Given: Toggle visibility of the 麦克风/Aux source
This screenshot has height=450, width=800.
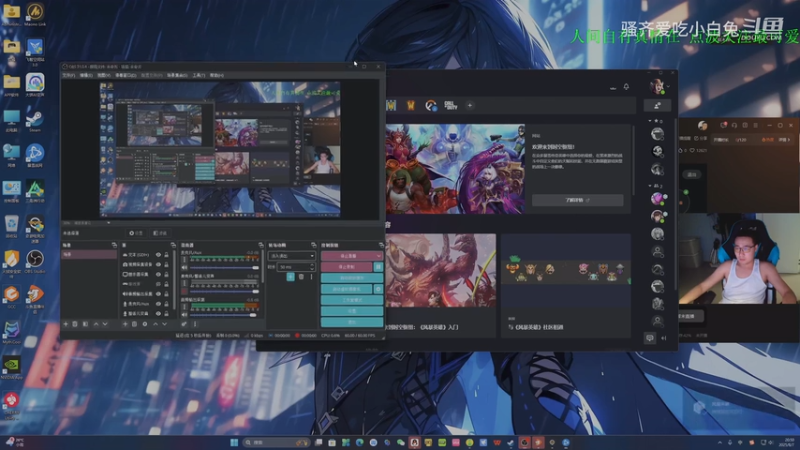Looking at the screenshot, I should 158,304.
